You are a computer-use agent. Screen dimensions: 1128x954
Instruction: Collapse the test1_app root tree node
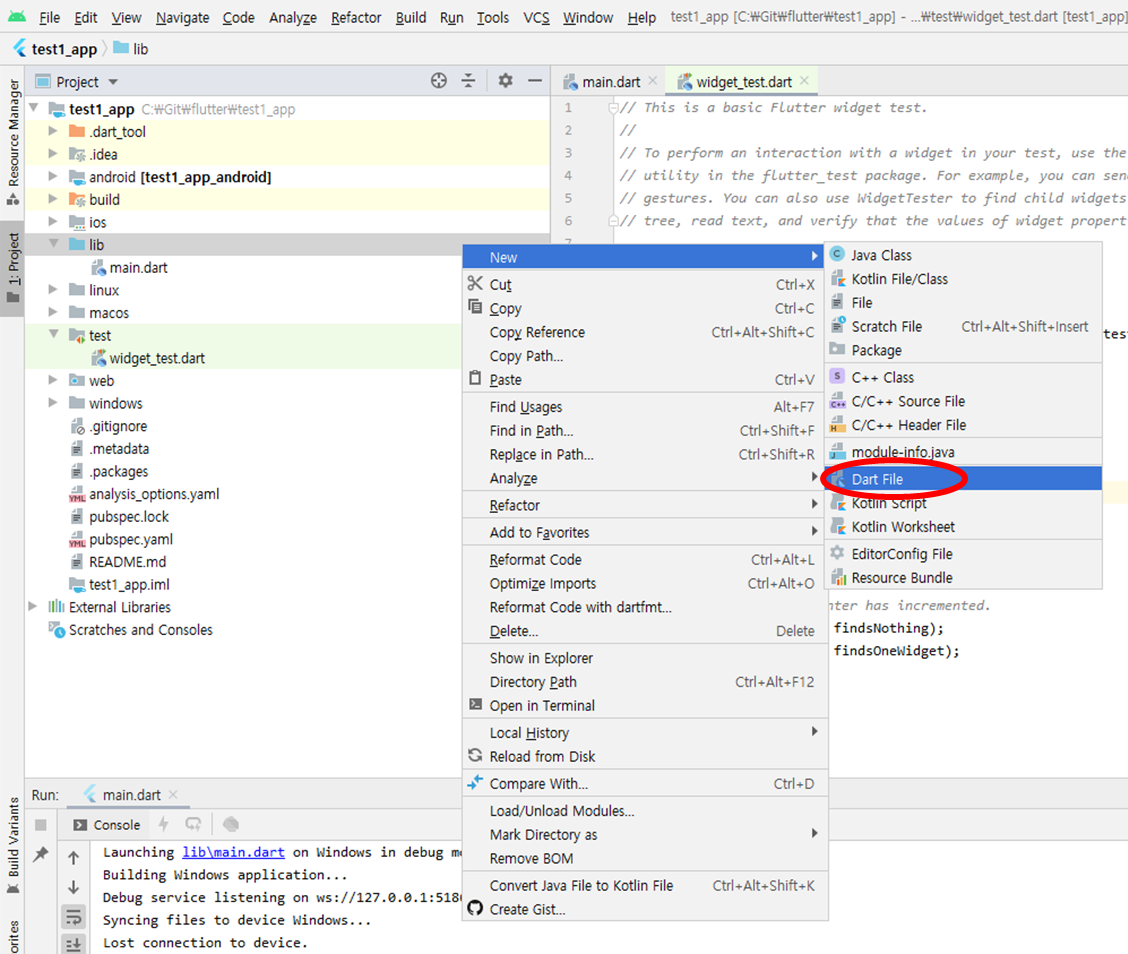(34, 108)
